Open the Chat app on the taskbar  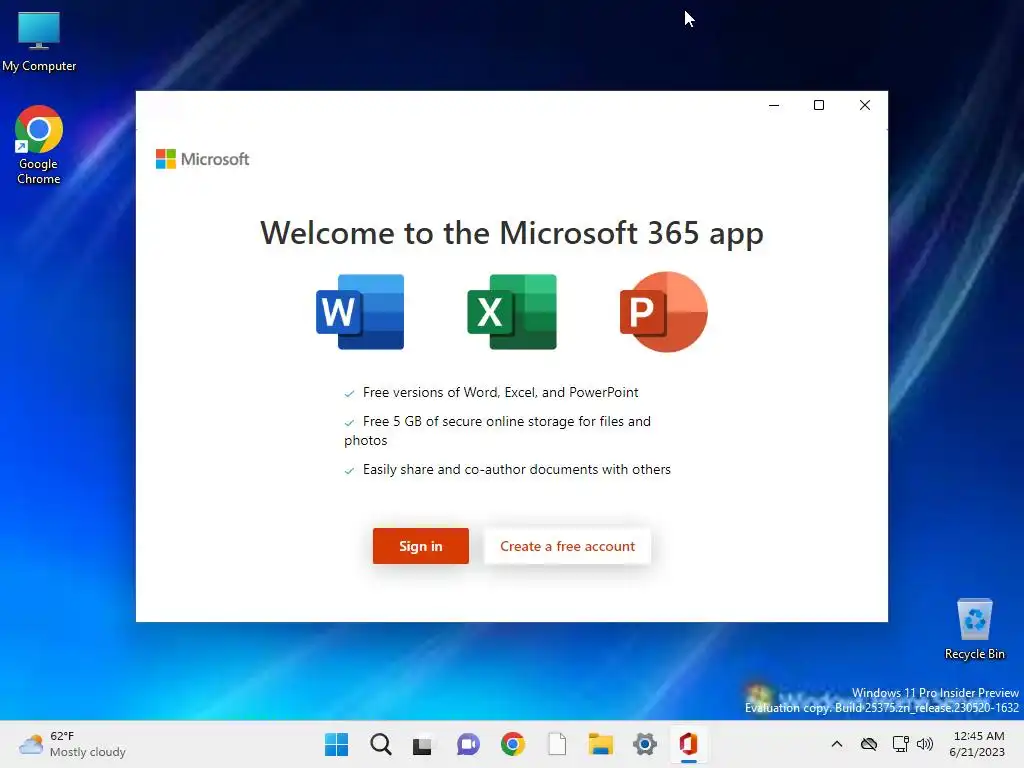click(x=468, y=744)
